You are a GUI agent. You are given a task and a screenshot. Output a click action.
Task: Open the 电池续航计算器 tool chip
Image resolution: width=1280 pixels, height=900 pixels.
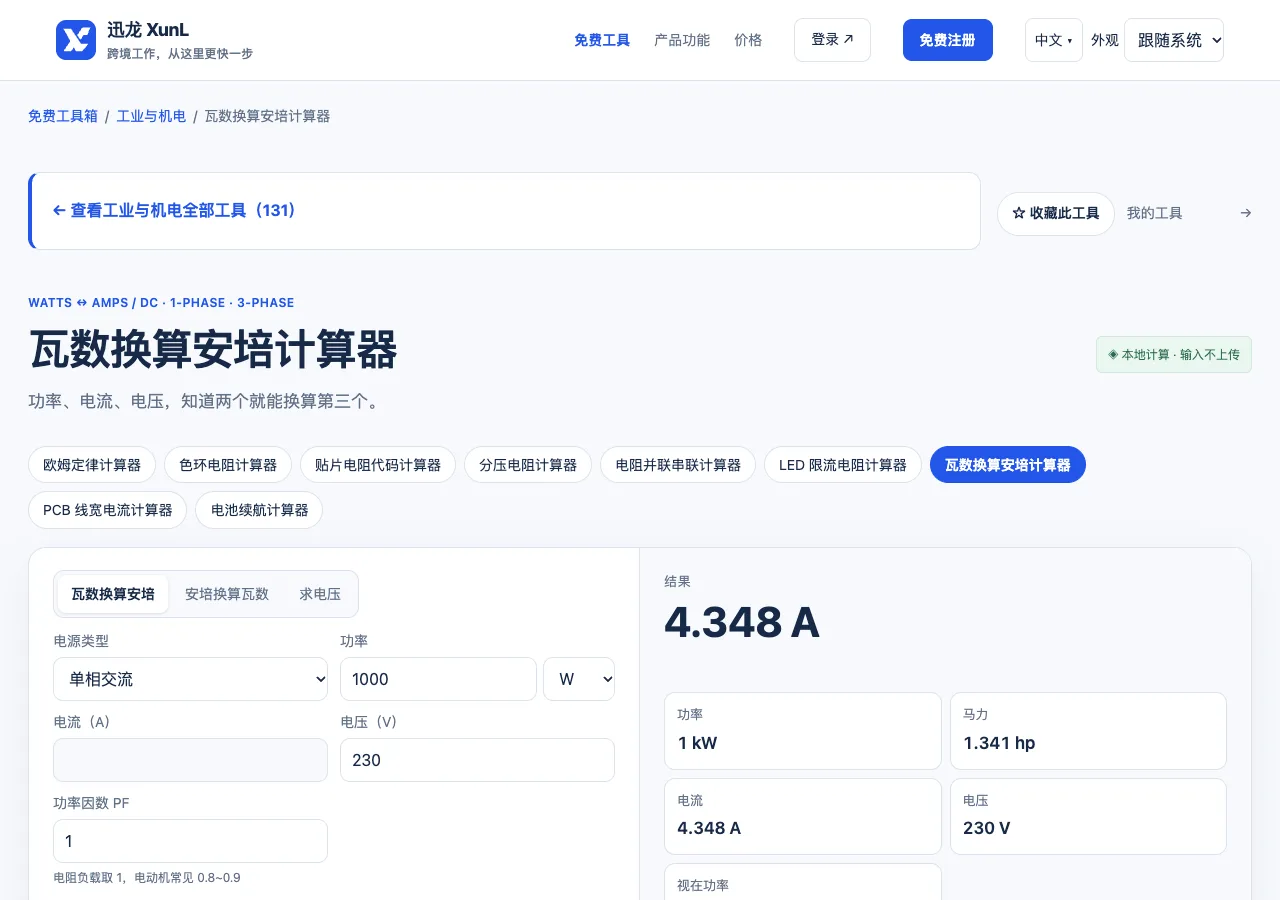coord(259,510)
